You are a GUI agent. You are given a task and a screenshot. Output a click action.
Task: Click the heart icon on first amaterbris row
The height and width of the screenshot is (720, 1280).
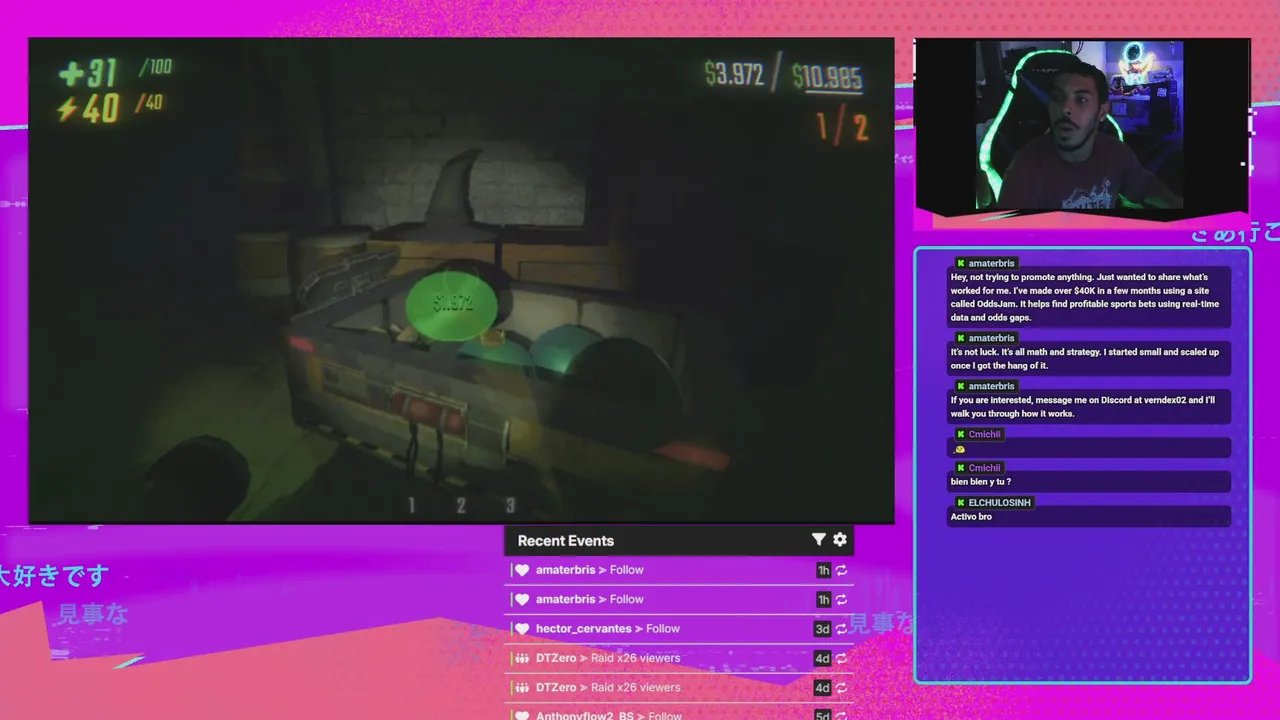point(522,570)
